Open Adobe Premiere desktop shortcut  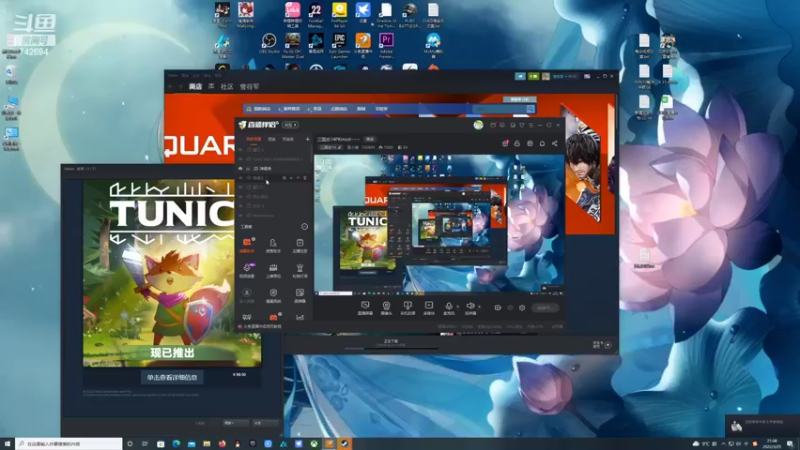coord(386,44)
